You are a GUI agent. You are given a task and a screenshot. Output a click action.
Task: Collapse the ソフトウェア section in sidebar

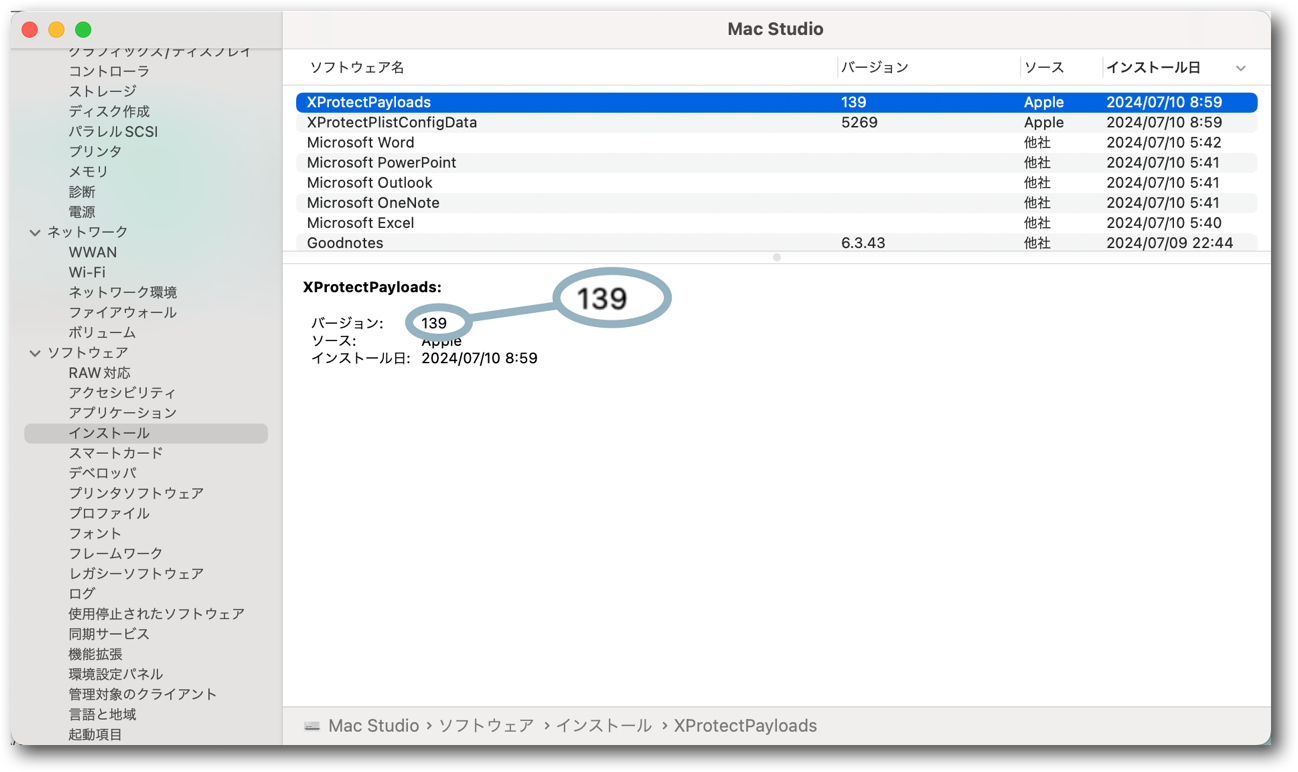point(35,353)
